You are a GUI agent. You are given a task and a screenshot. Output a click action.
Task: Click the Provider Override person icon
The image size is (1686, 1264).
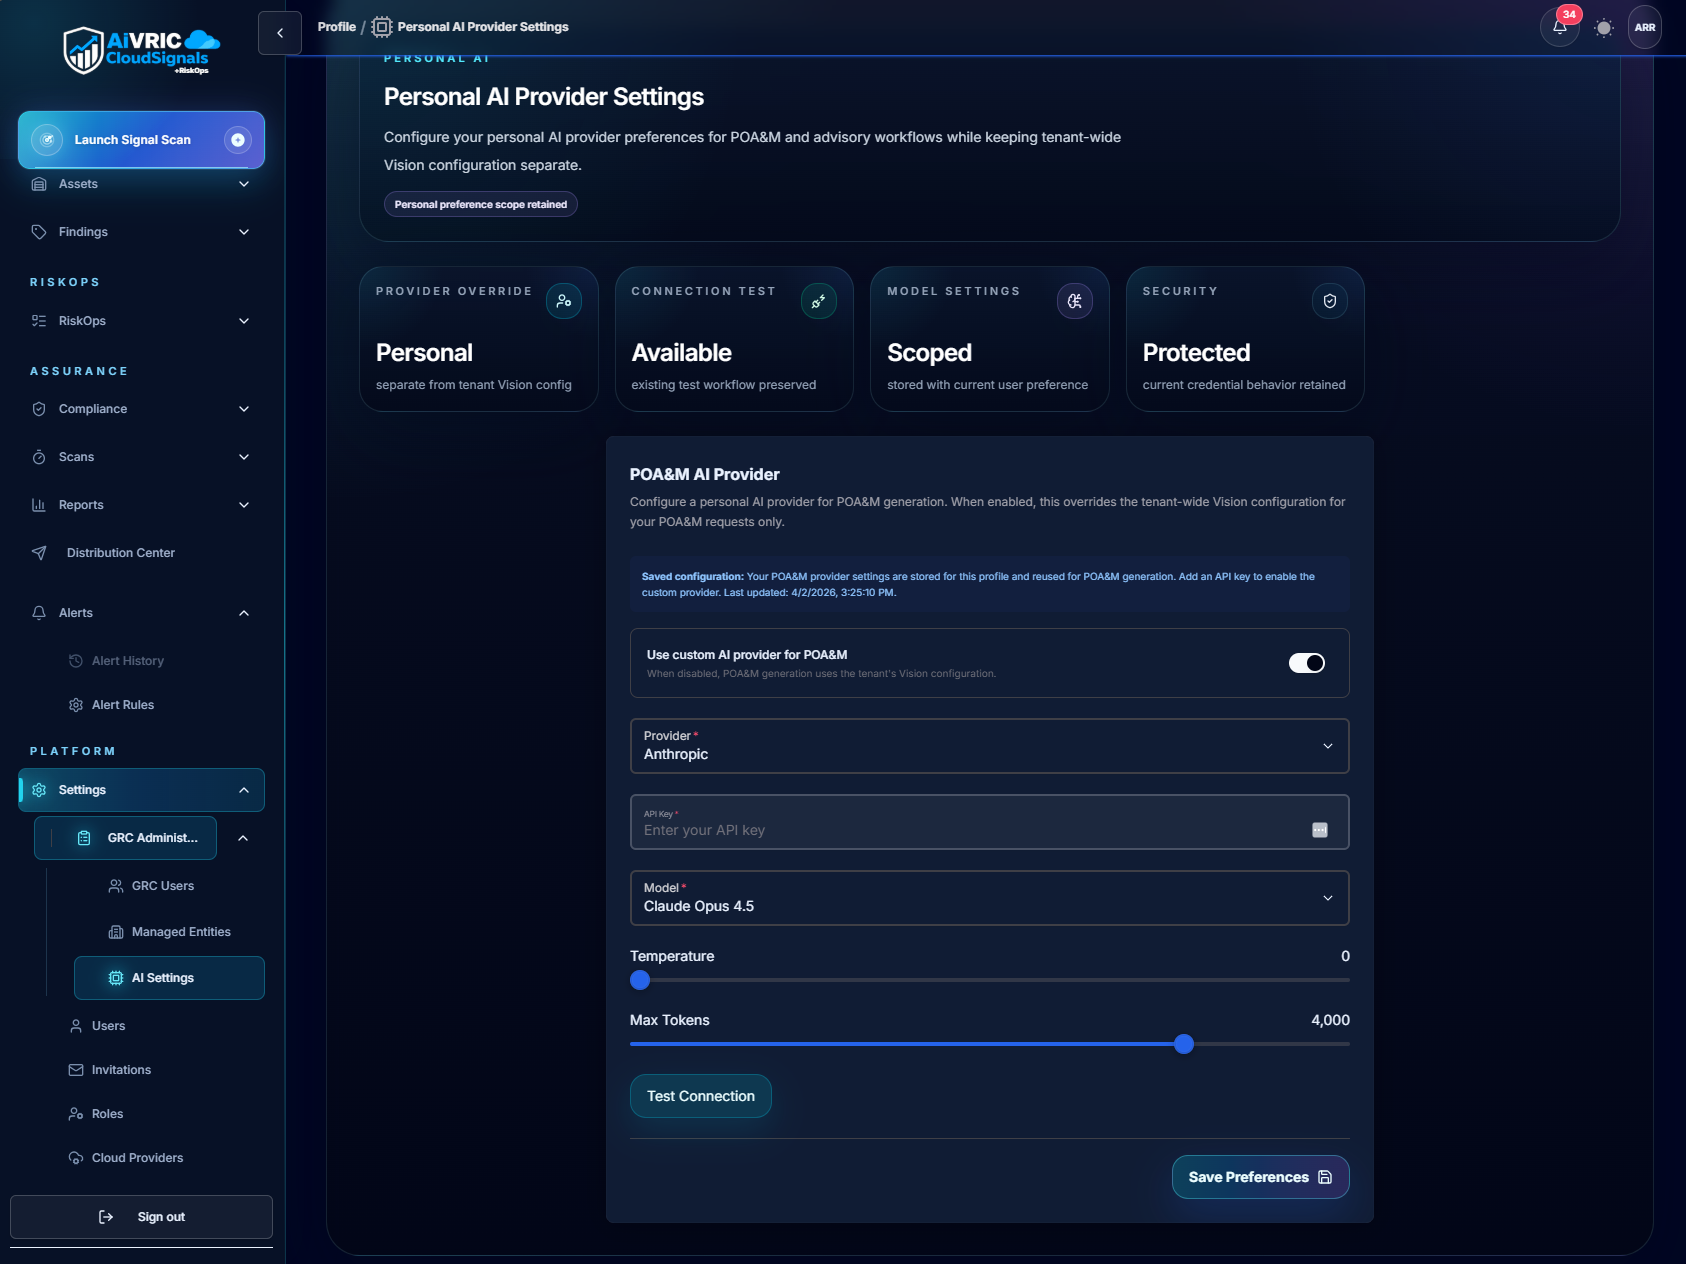tap(564, 301)
